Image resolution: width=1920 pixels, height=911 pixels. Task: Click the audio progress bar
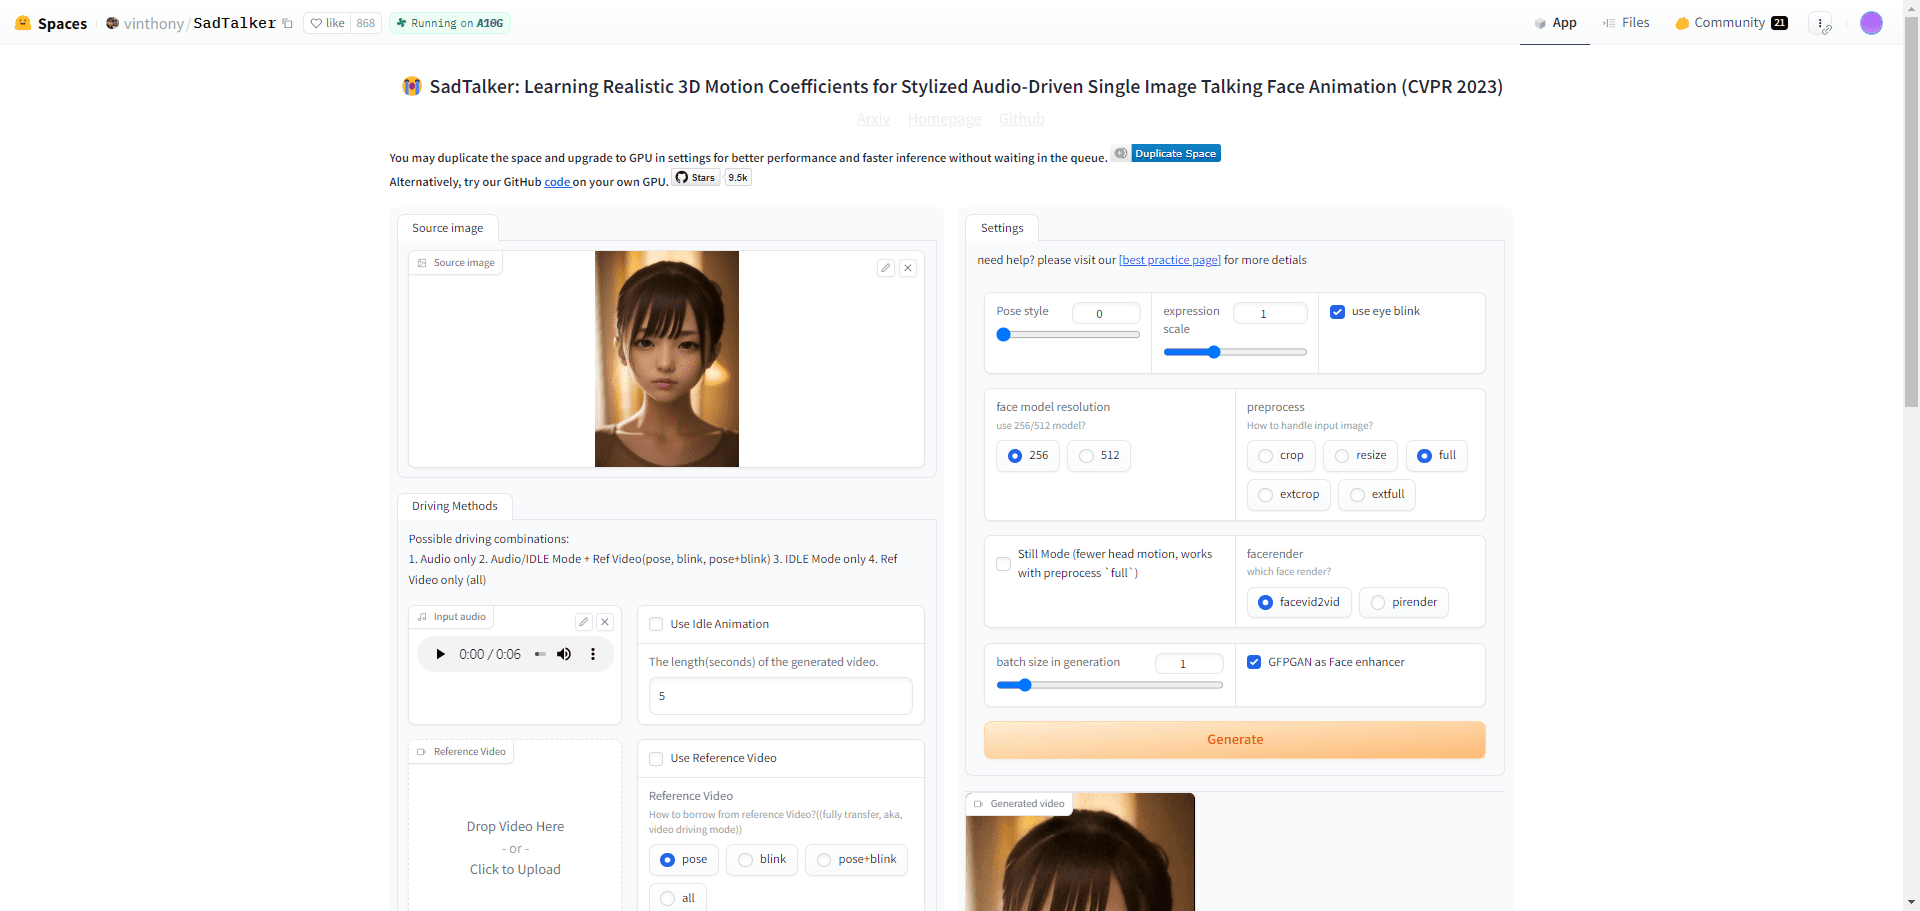point(540,654)
